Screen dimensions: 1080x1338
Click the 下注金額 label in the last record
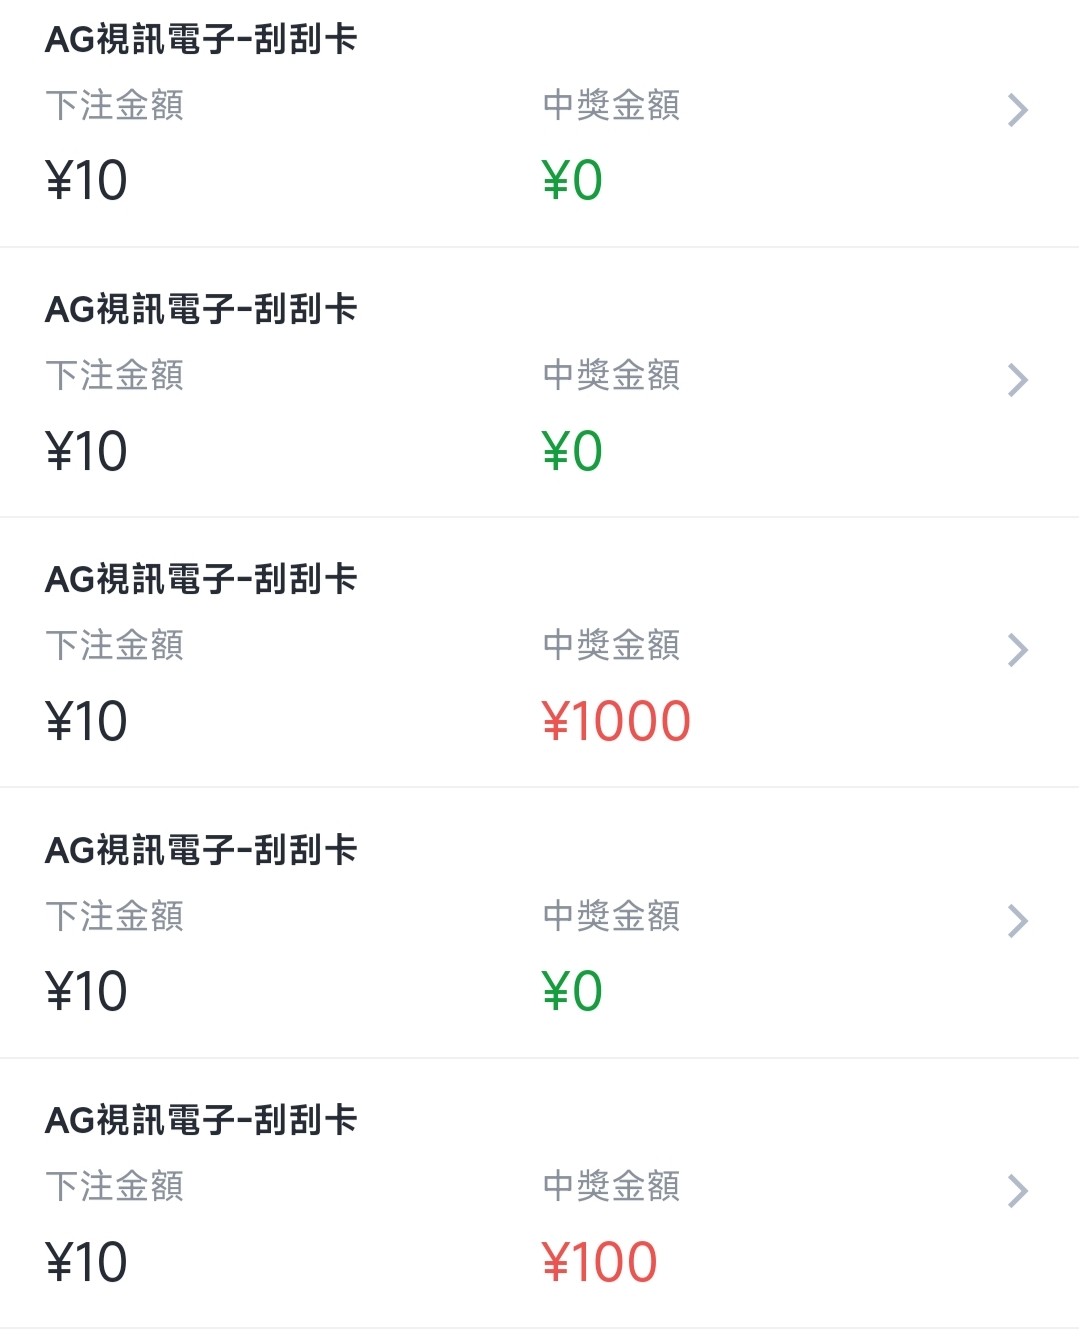(115, 1186)
